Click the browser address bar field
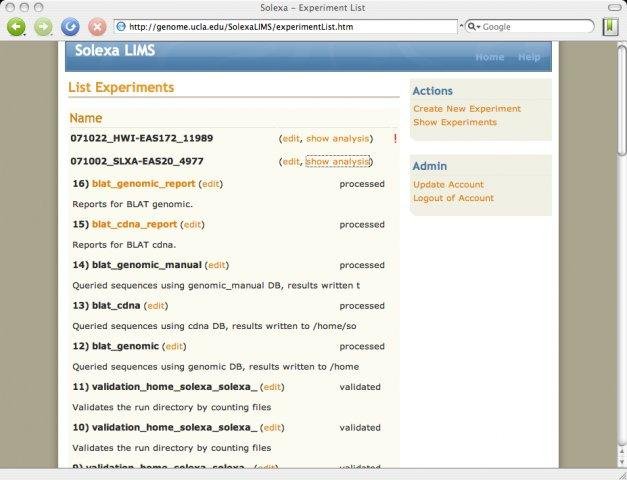 pos(286,27)
